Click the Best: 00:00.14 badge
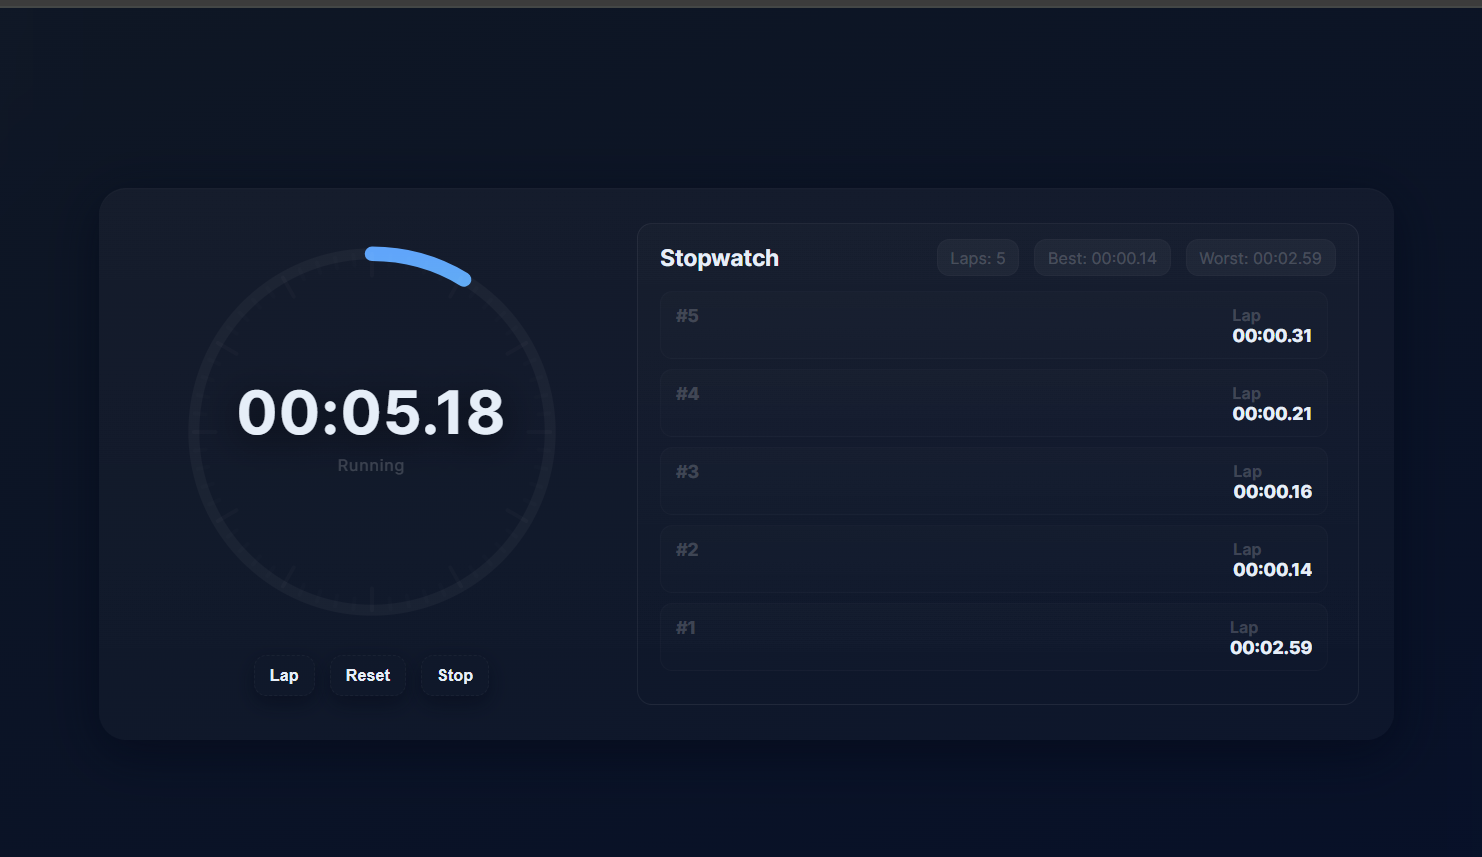 click(1102, 258)
